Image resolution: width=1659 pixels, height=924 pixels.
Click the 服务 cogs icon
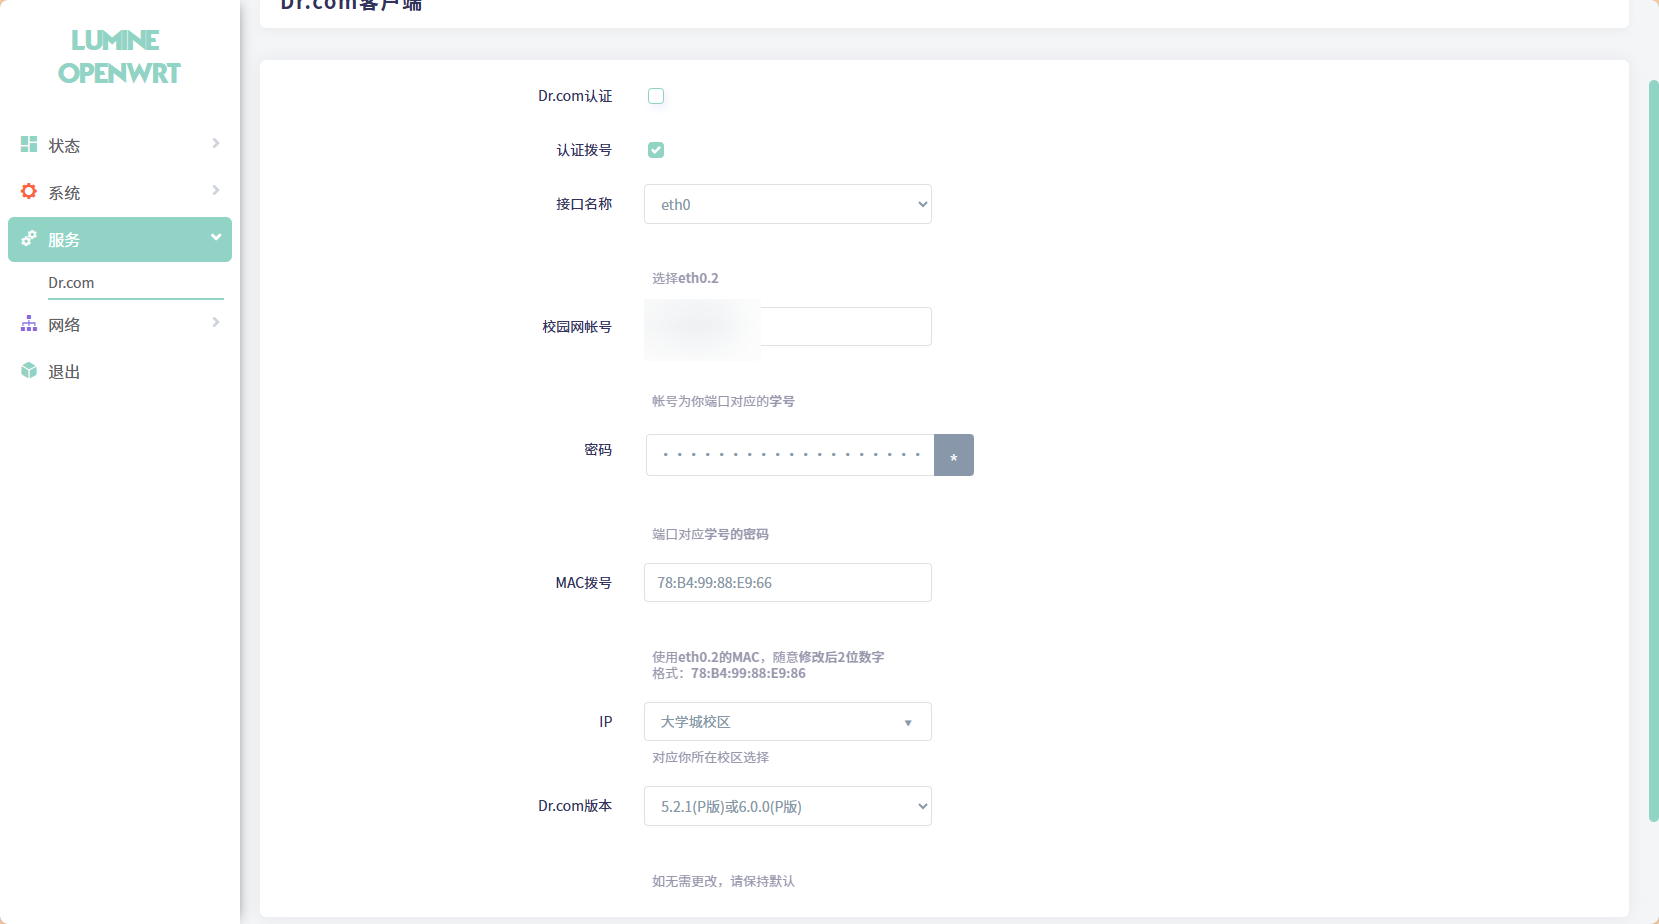click(x=29, y=239)
